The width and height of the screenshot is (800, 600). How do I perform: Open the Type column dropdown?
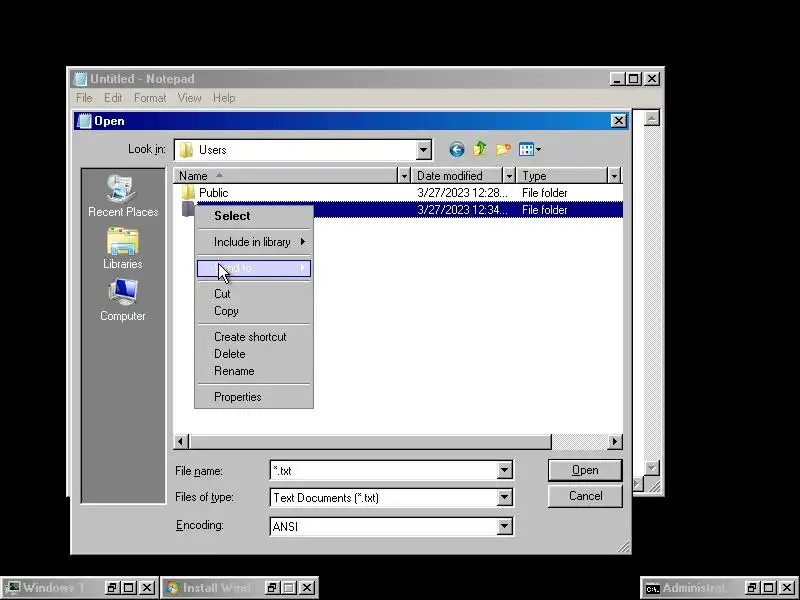(614, 176)
